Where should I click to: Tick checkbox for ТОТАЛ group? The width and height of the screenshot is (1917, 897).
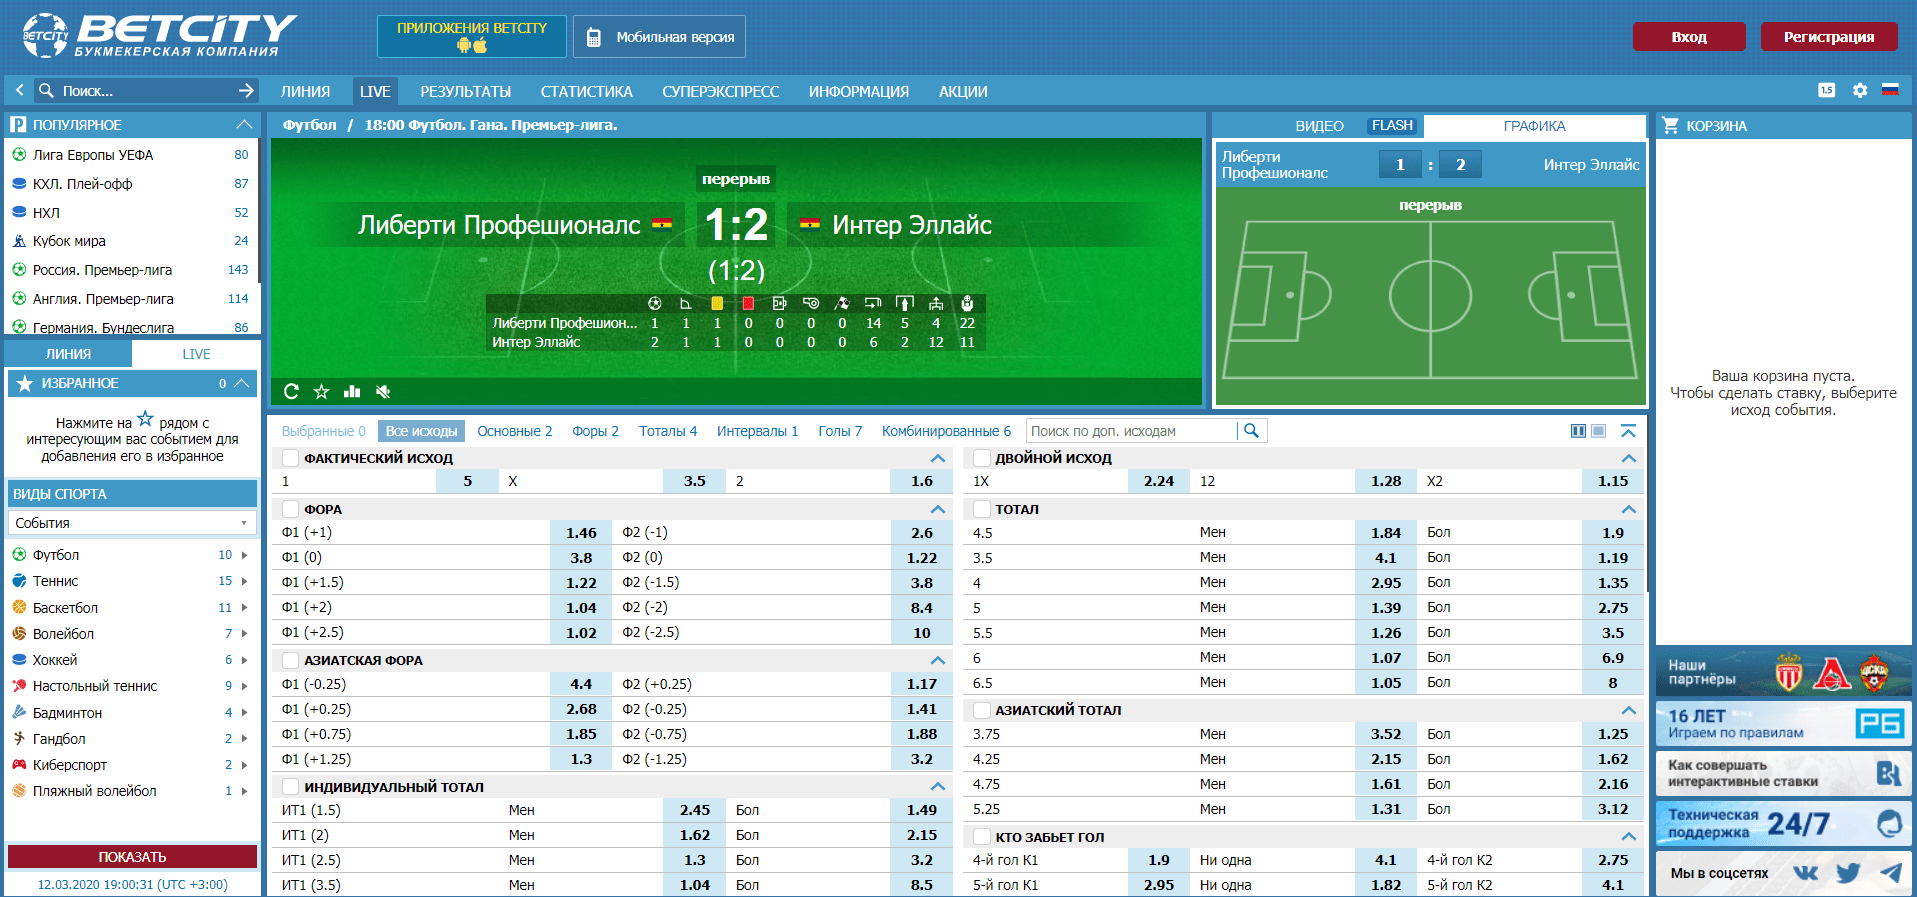pos(982,509)
